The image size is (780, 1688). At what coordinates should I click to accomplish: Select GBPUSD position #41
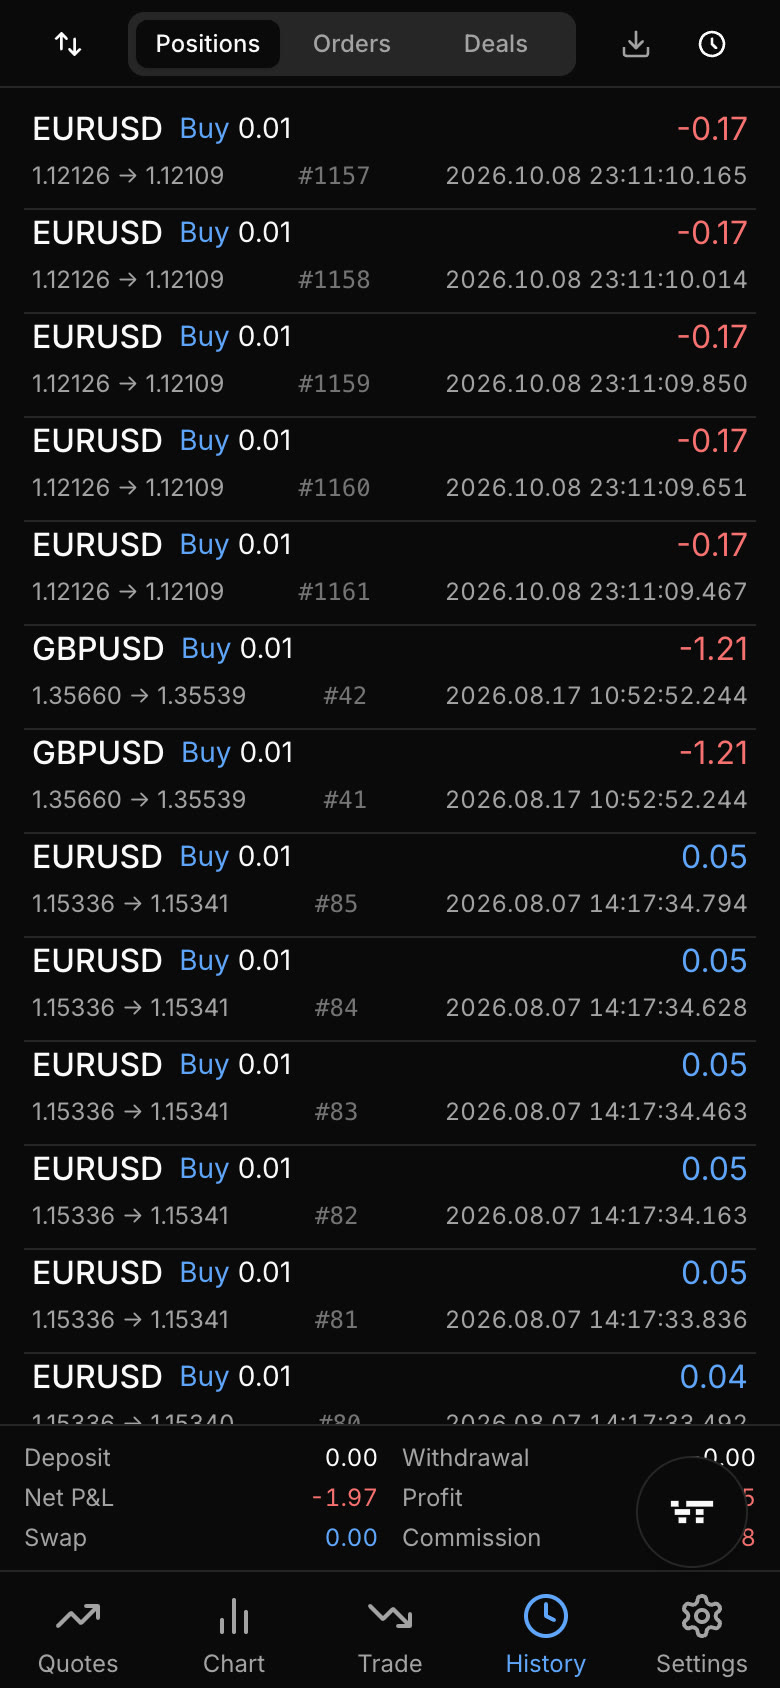click(390, 776)
